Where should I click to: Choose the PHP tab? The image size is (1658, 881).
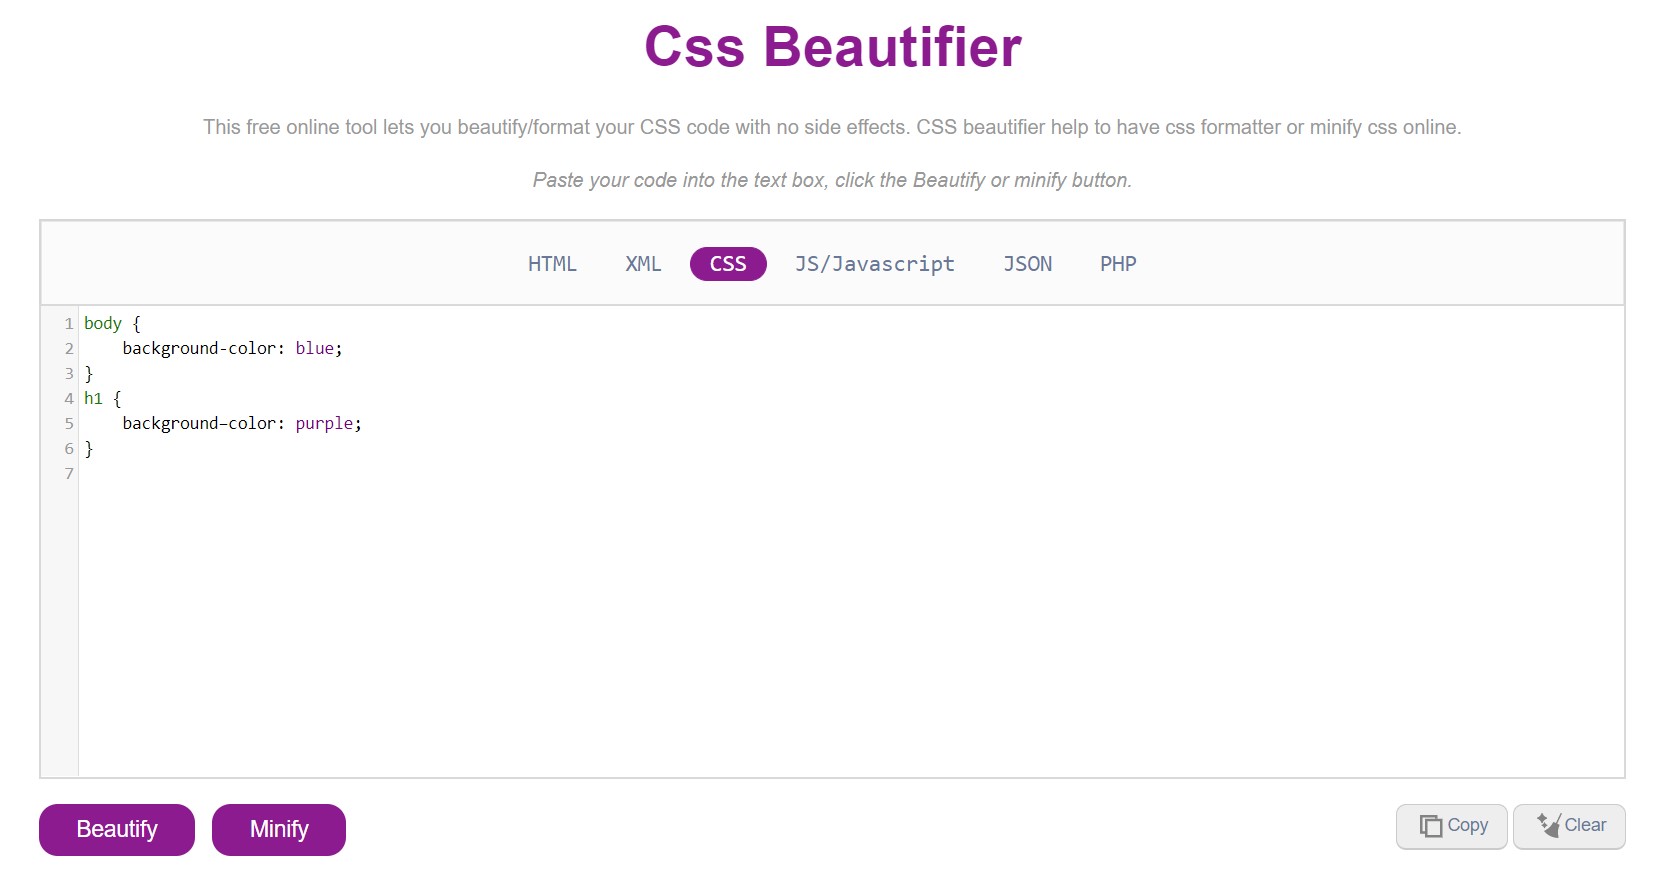(1118, 264)
